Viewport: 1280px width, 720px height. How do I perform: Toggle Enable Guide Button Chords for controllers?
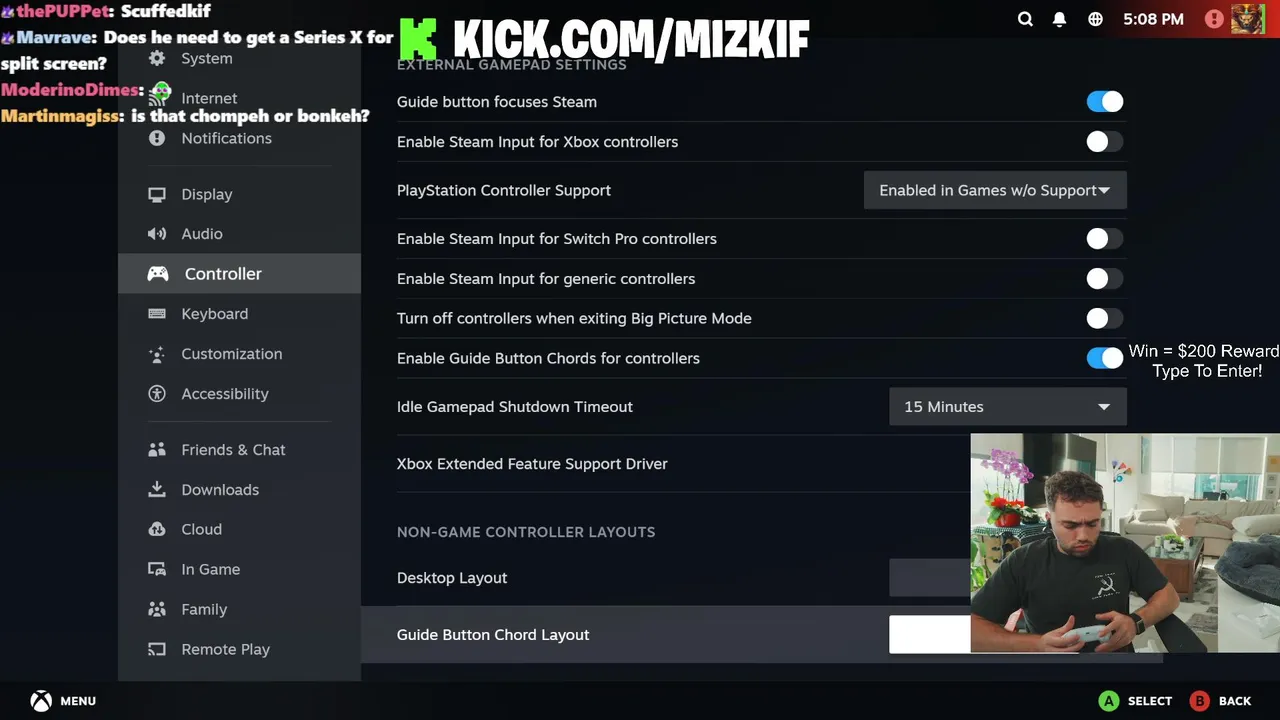[x=1105, y=358]
